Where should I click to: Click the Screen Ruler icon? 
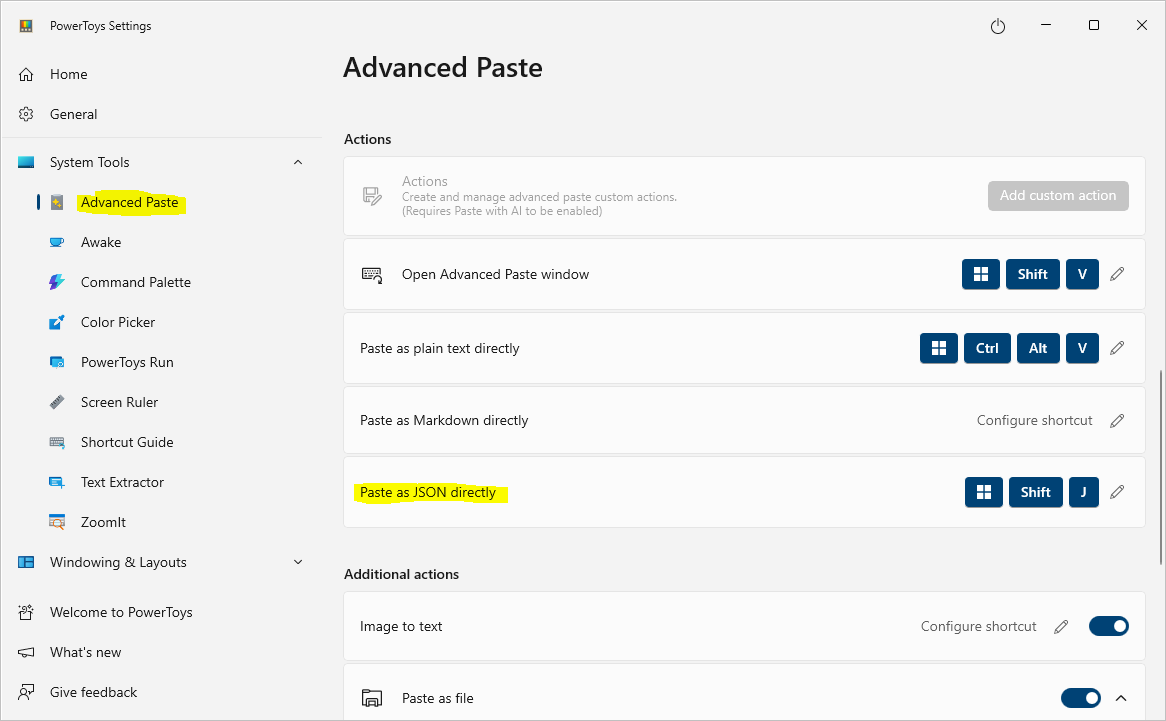click(x=57, y=402)
